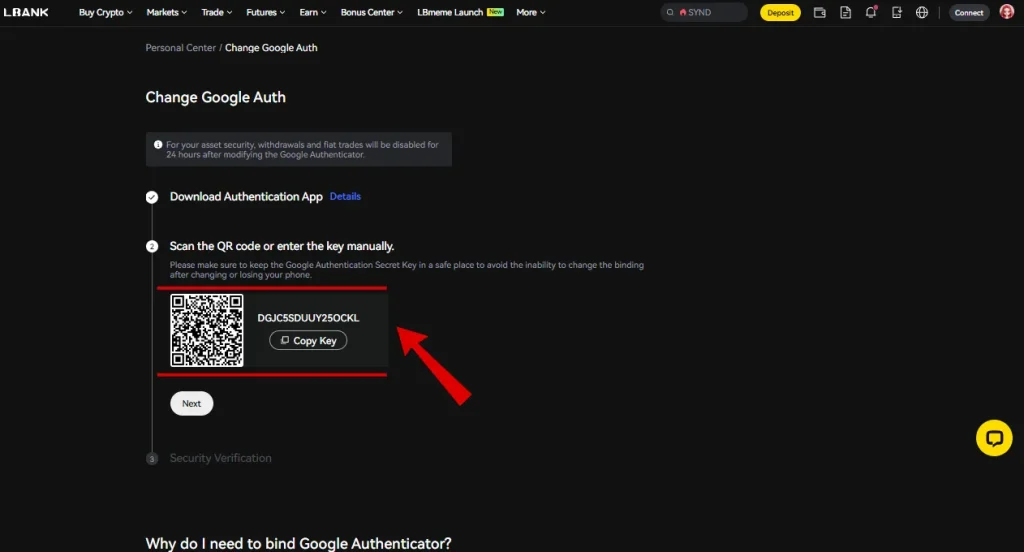Select the secret key DGJC5SDUUY25OCKL text
This screenshot has height=552, width=1024.
308,318
